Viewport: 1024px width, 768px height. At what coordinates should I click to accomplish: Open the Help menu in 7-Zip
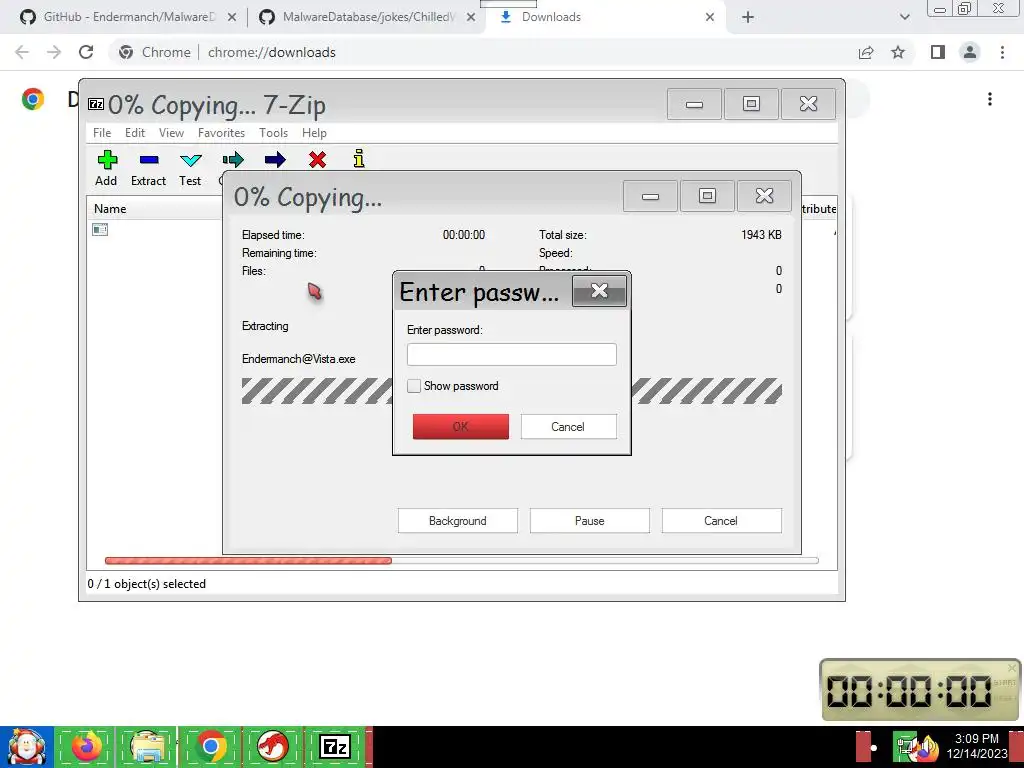pos(314,133)
